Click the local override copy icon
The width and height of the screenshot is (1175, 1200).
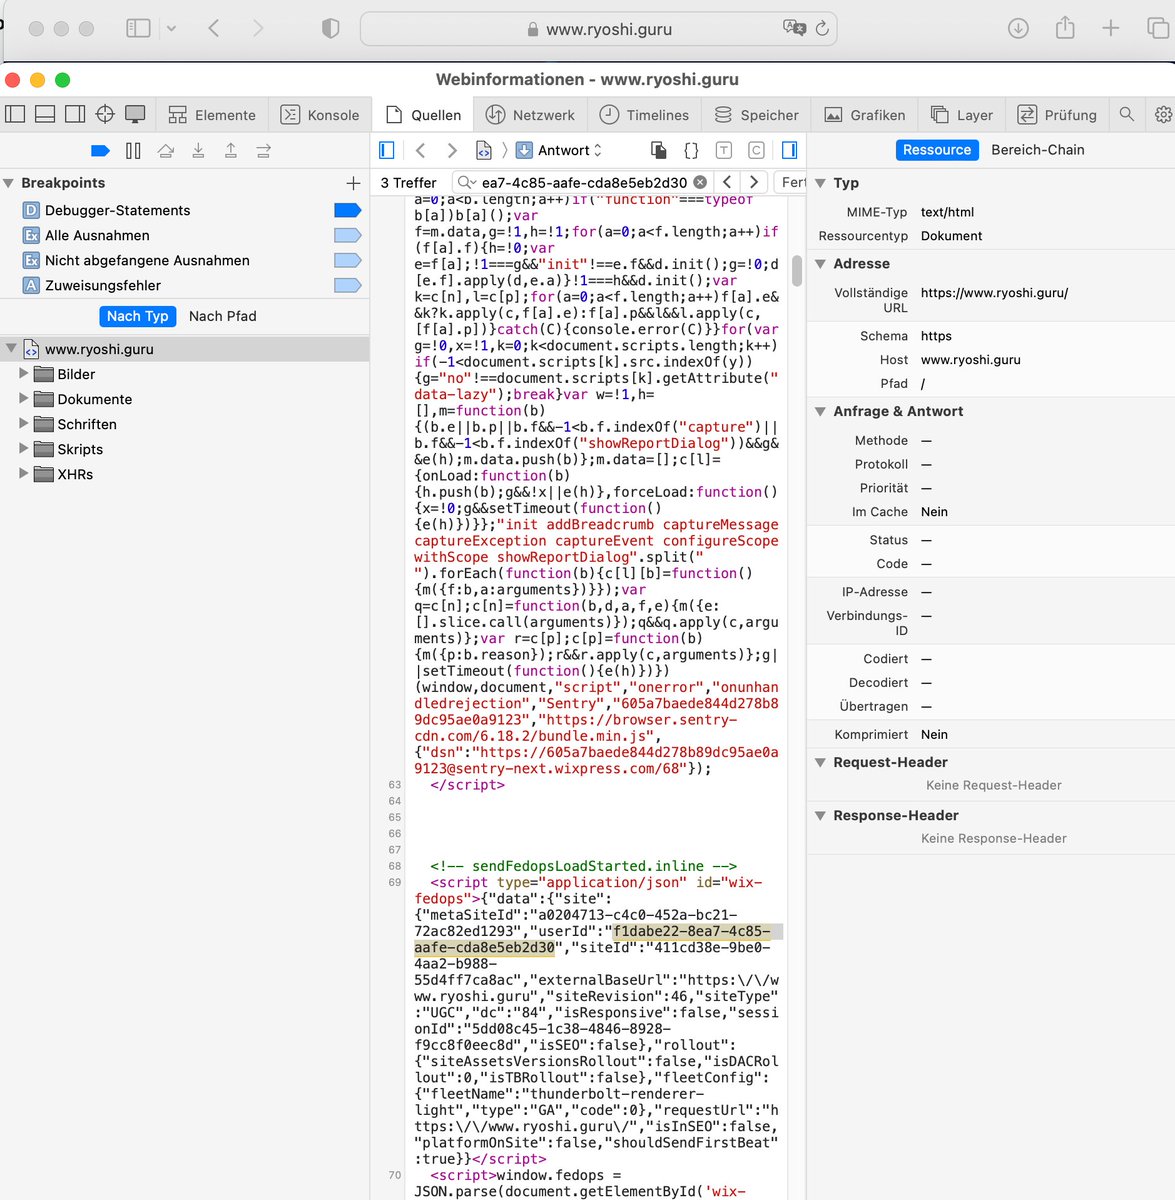coord(658,150)
